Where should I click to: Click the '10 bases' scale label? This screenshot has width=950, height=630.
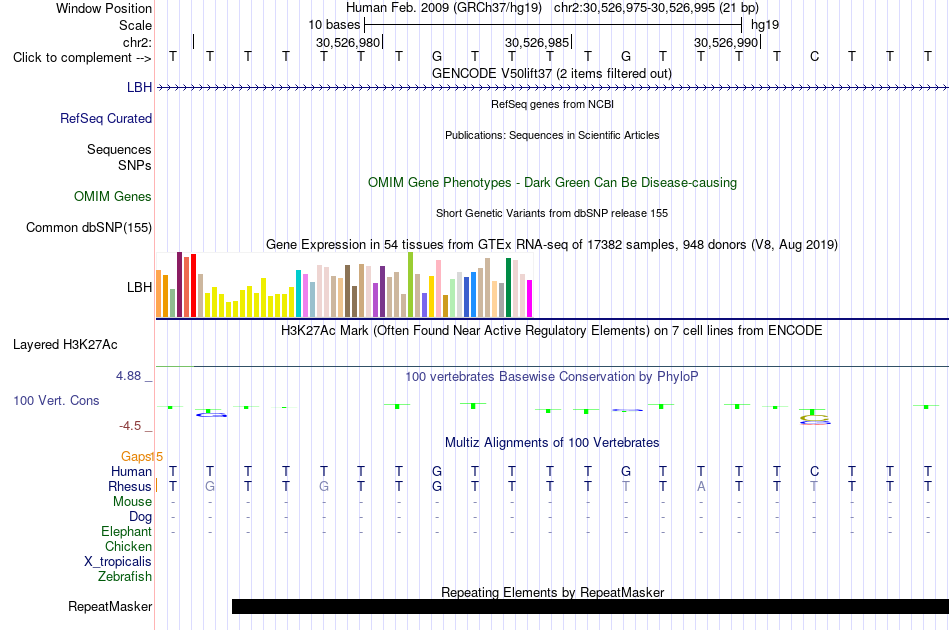tap(334, 25)
